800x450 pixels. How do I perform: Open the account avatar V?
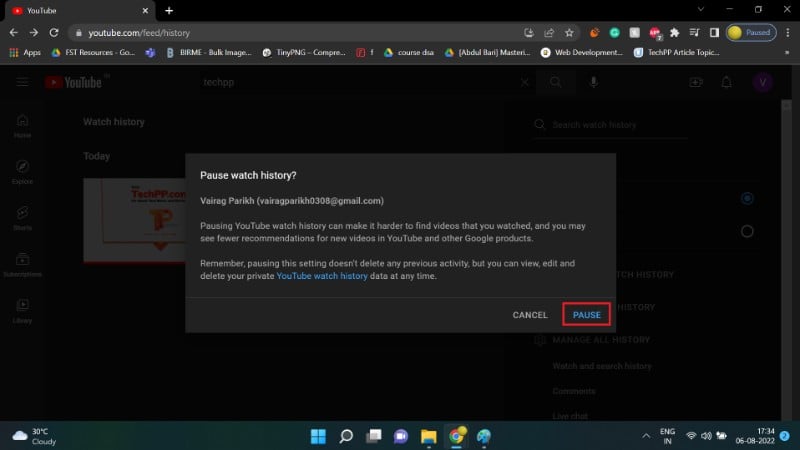(x=763, y=82)
